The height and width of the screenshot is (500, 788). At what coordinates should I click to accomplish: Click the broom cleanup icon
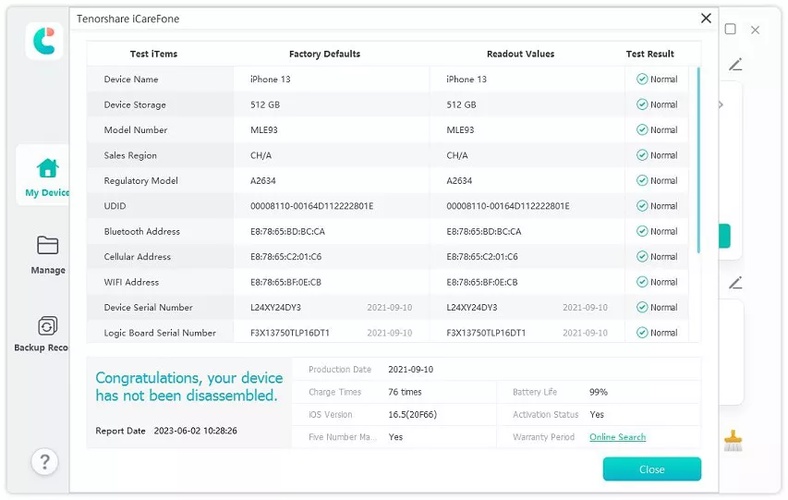tap(733, 441)
